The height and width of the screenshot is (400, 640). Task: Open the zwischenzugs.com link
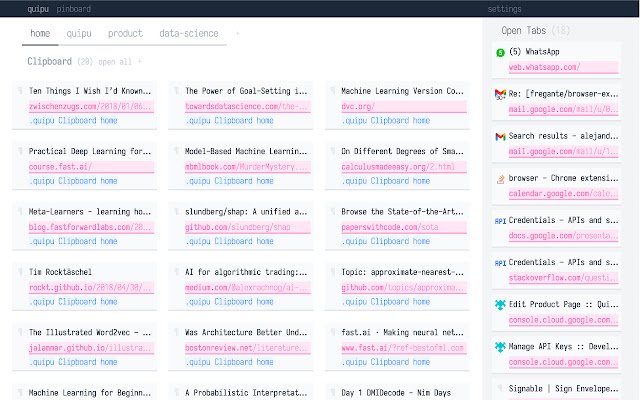tap(91, 107)
